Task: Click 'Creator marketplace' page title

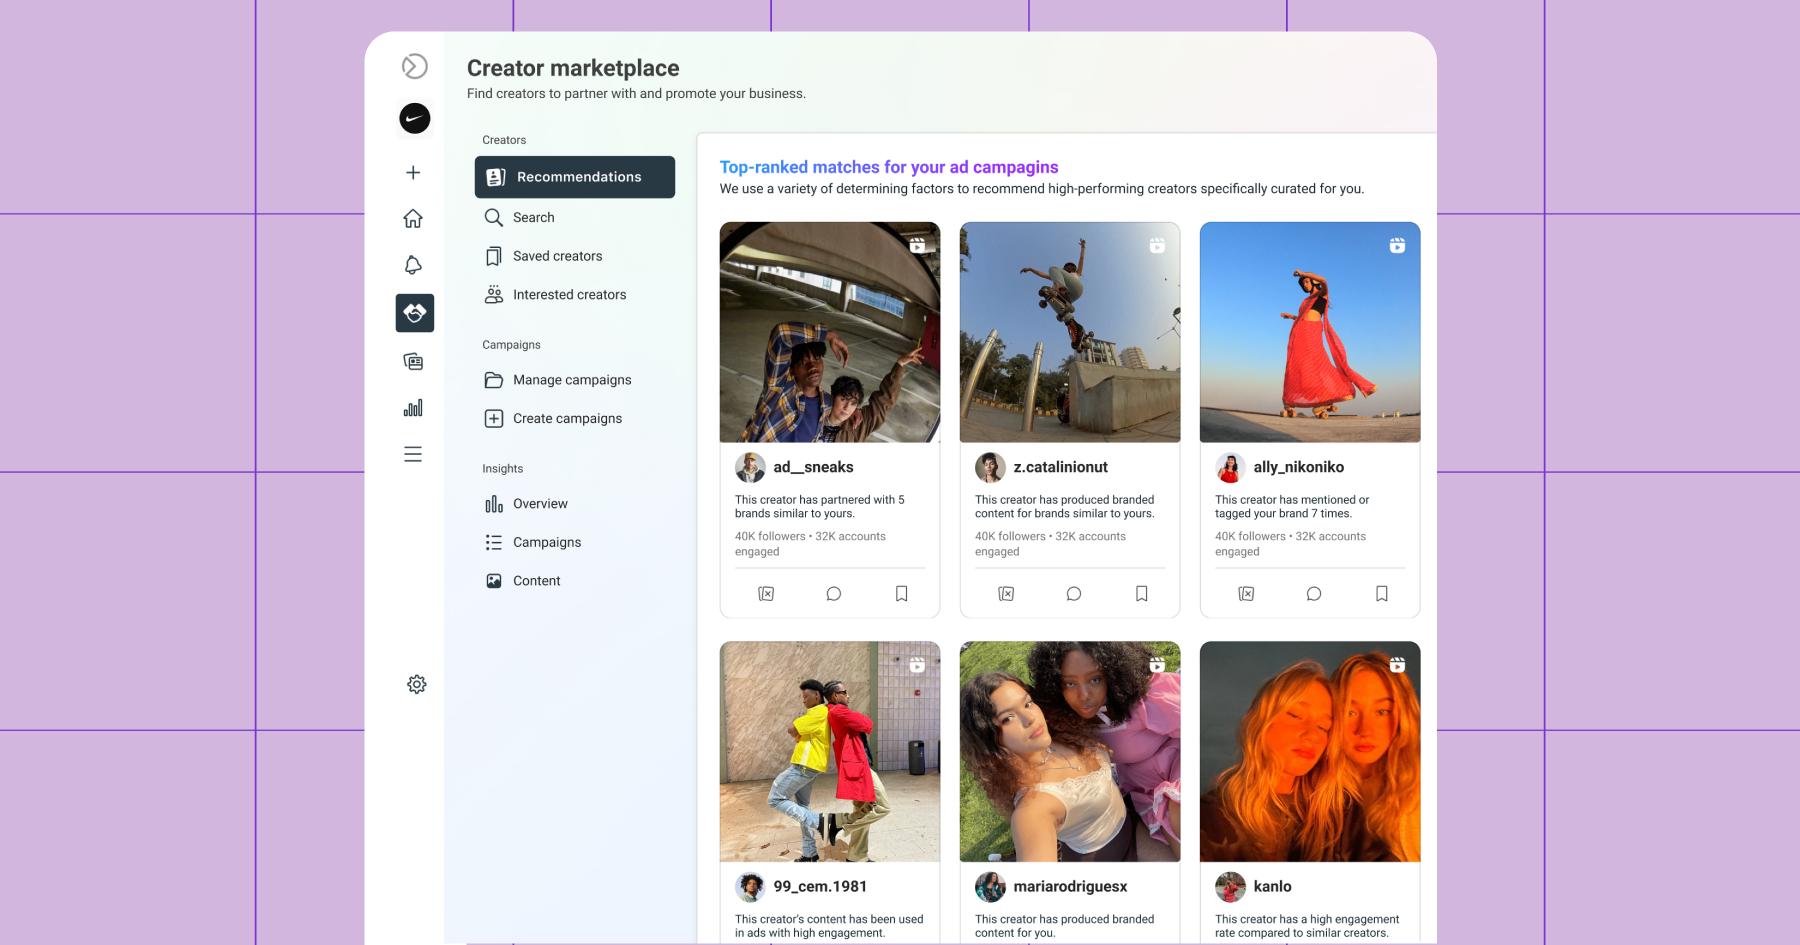Action: pyautogui.click(x=573, y=68)
